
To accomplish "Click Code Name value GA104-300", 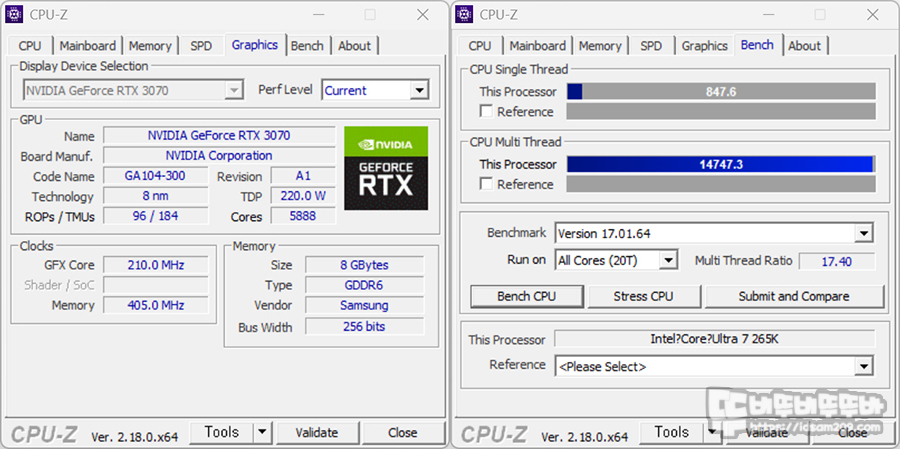I will pos(156,176).
